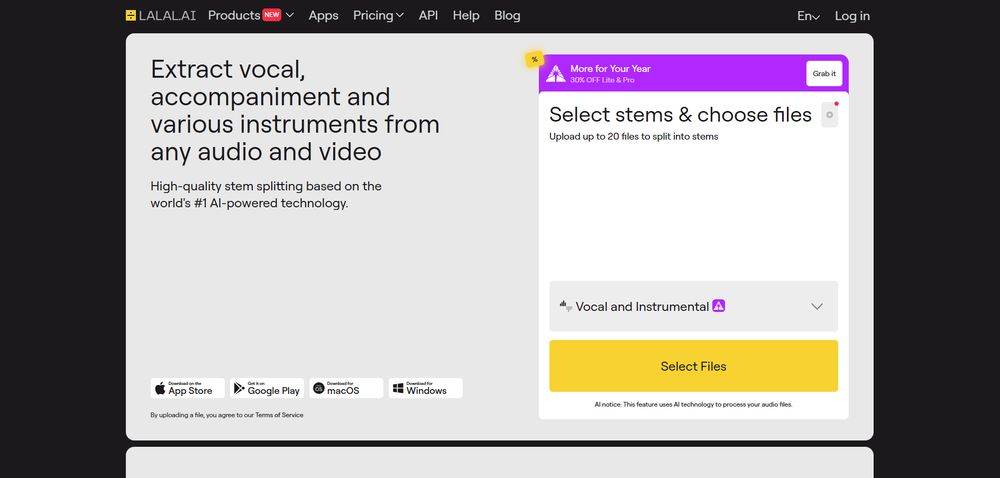Expand the Pricing dropdown menu
This screenshot has height=478, width=1000.
point(378,16)
